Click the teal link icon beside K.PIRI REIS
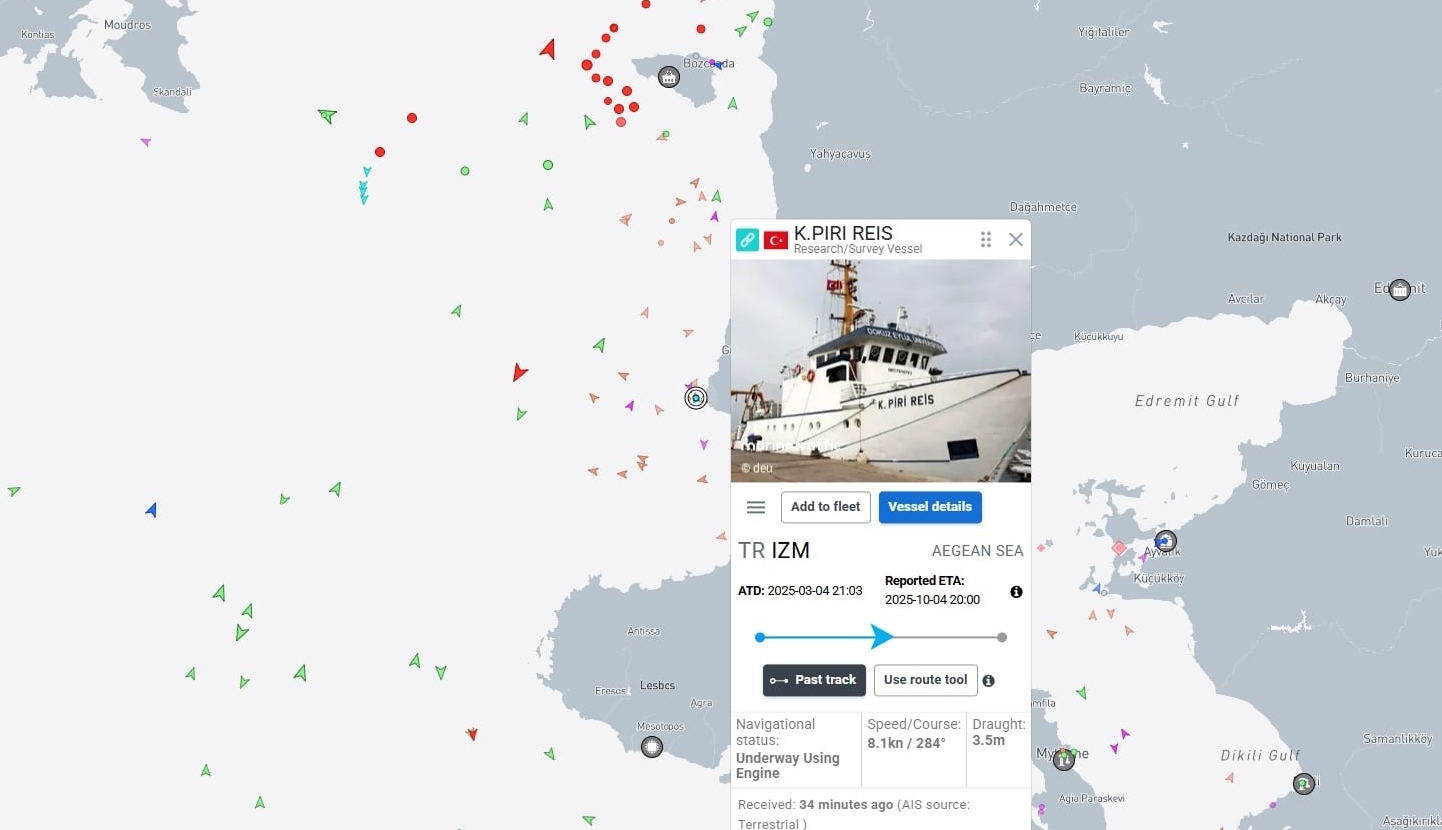1442x830 pixels. [747, 240]
